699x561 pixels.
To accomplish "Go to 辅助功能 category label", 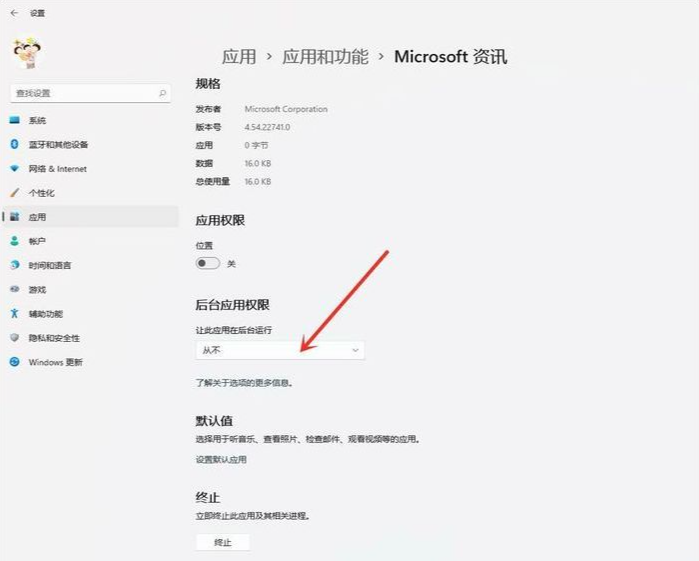I will pyautogui.click(x=46, y=314).
